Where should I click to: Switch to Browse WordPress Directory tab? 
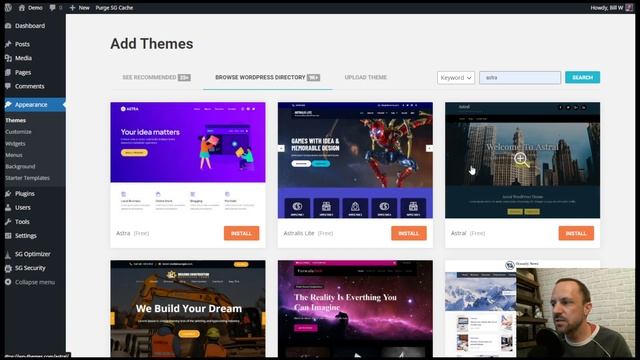click(267, 78)
